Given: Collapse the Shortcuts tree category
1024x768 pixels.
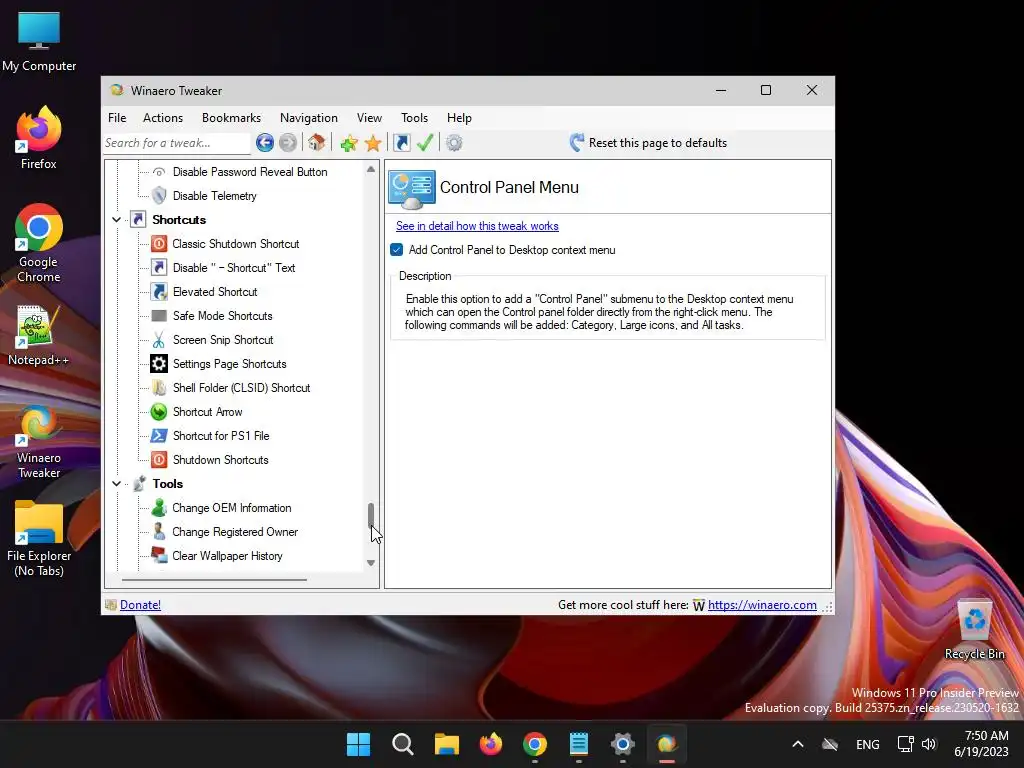Looking at the screenshot, I should pos(116,219).
